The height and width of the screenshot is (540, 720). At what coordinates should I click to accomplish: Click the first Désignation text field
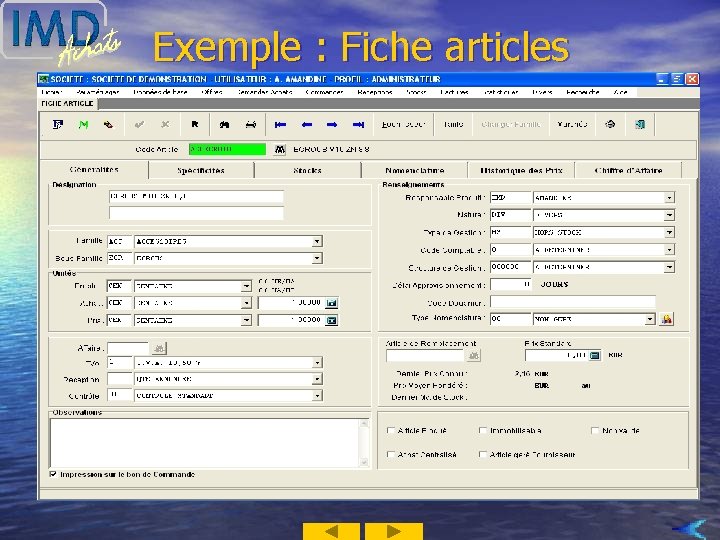coord(196,197)
